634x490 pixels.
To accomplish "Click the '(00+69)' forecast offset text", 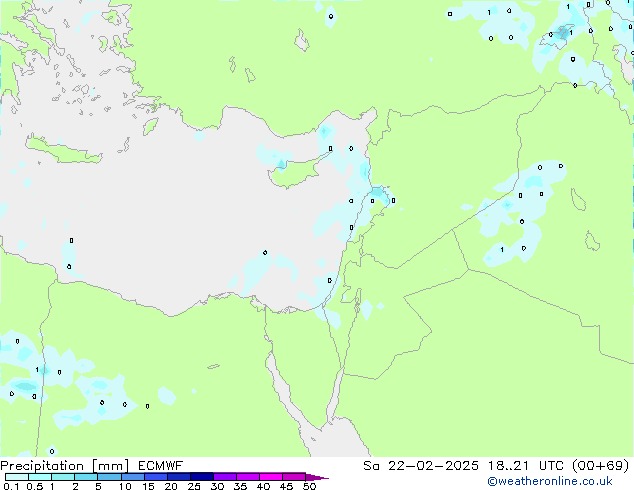I will coord(601,466).
